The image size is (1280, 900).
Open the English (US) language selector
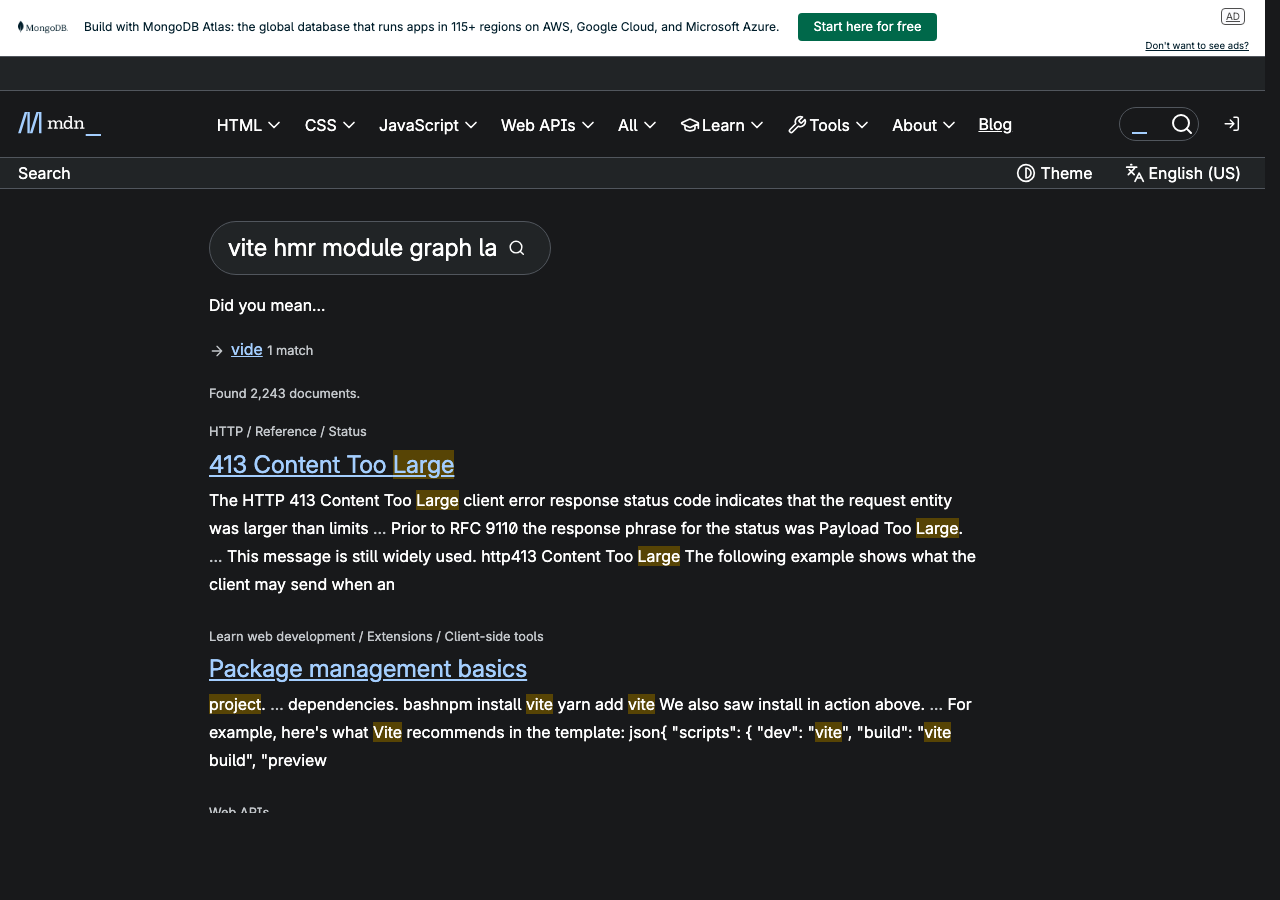click(1182, 173)
